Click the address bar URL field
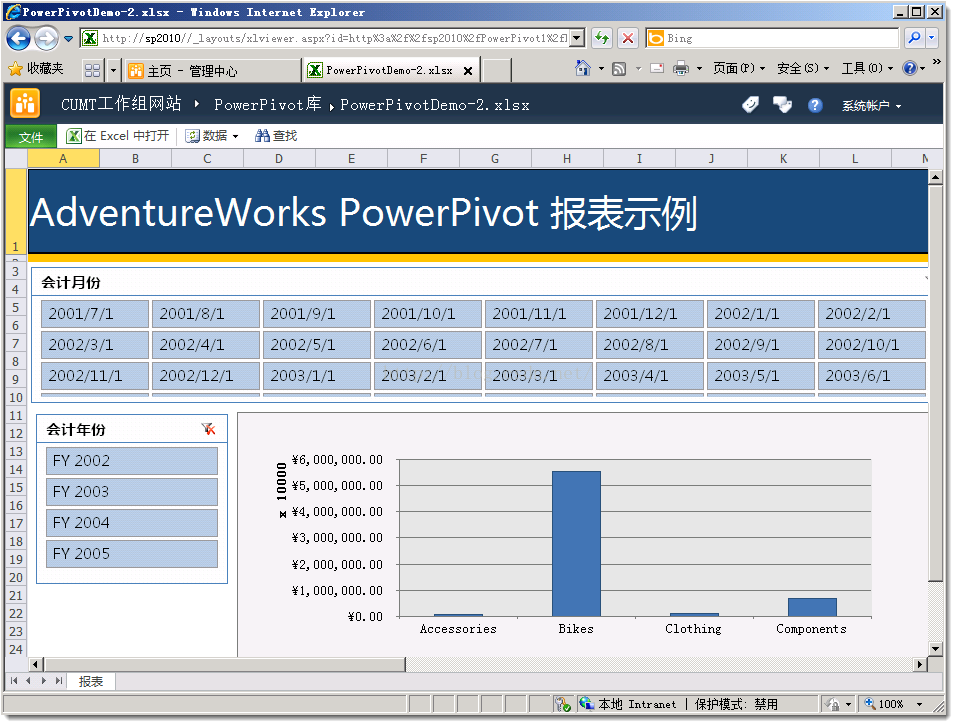The image size is (956, 725). pyautogui.click(x=334, y=38)
